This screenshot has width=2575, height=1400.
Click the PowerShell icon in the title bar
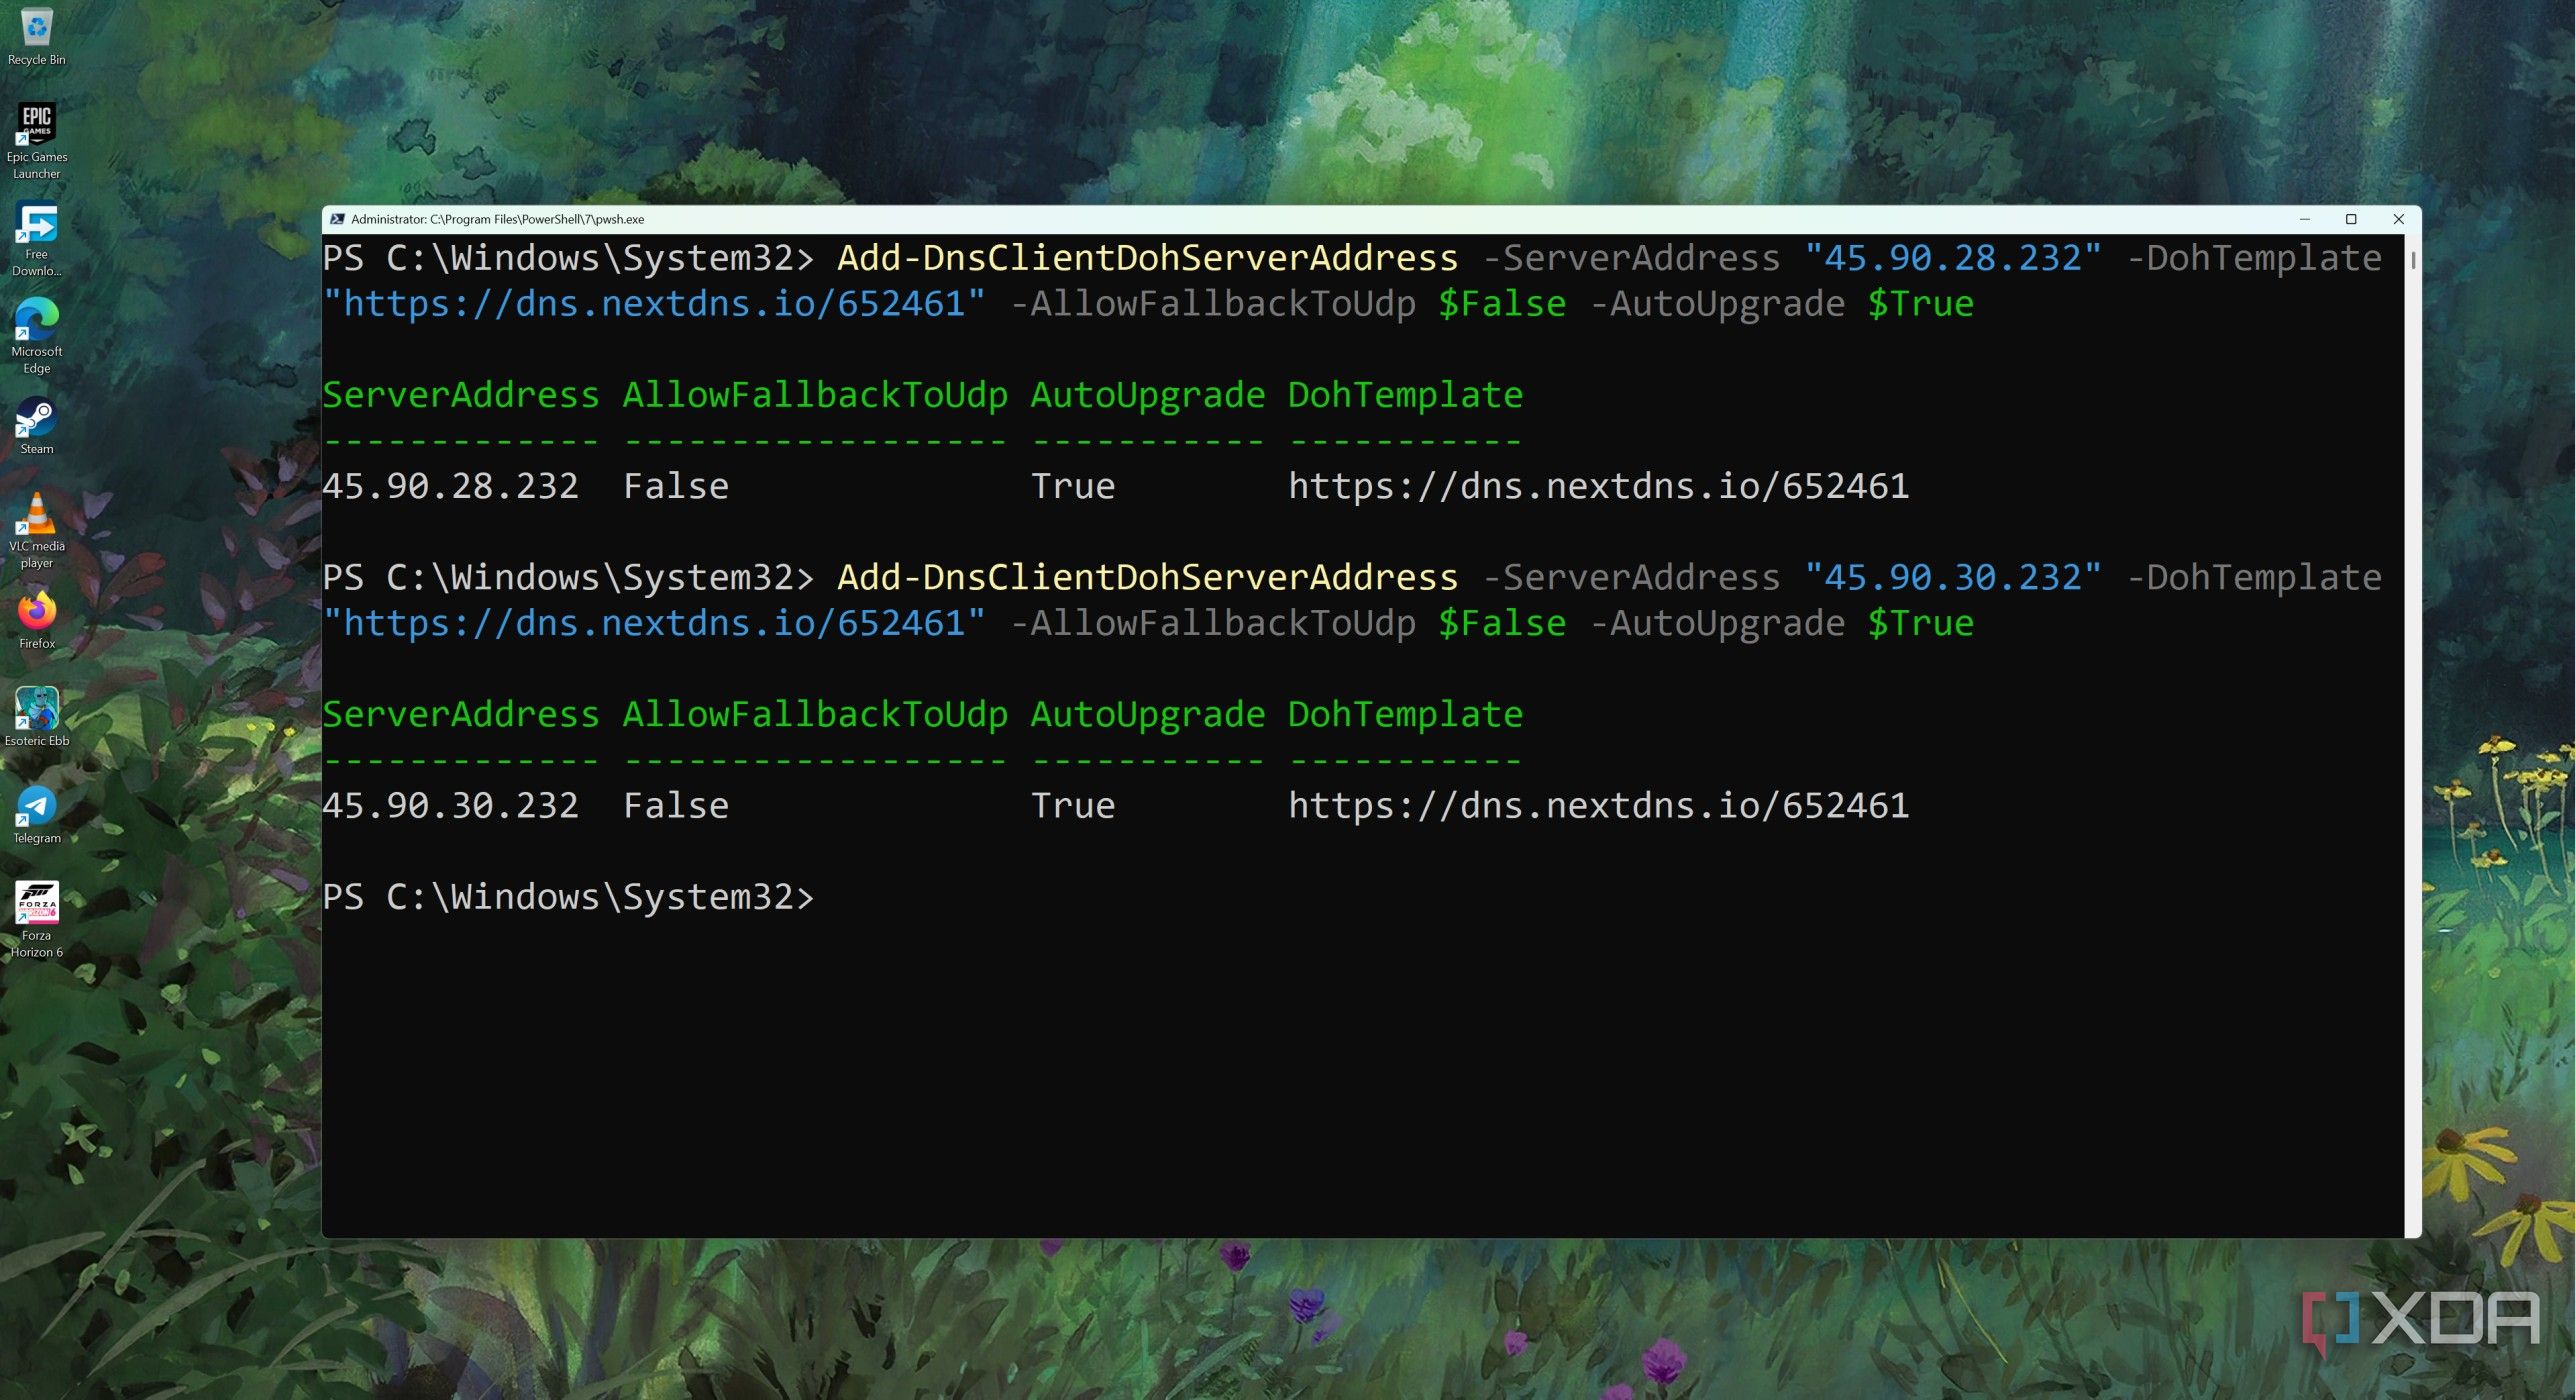[338, 219]
